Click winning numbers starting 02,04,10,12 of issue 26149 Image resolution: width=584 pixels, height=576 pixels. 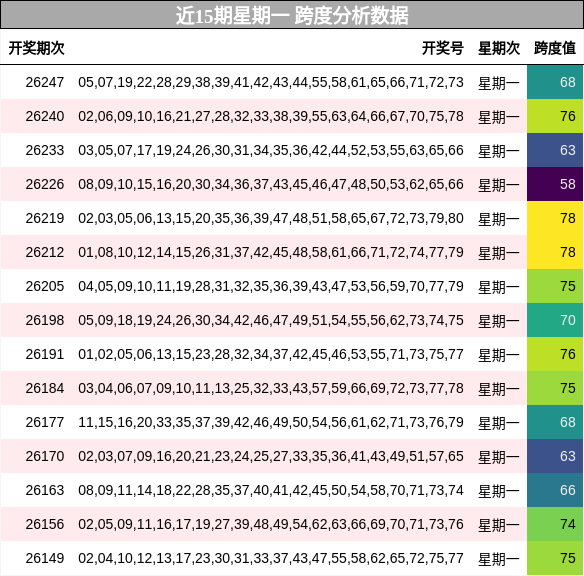pyautogui.click(x=271, y=558)
